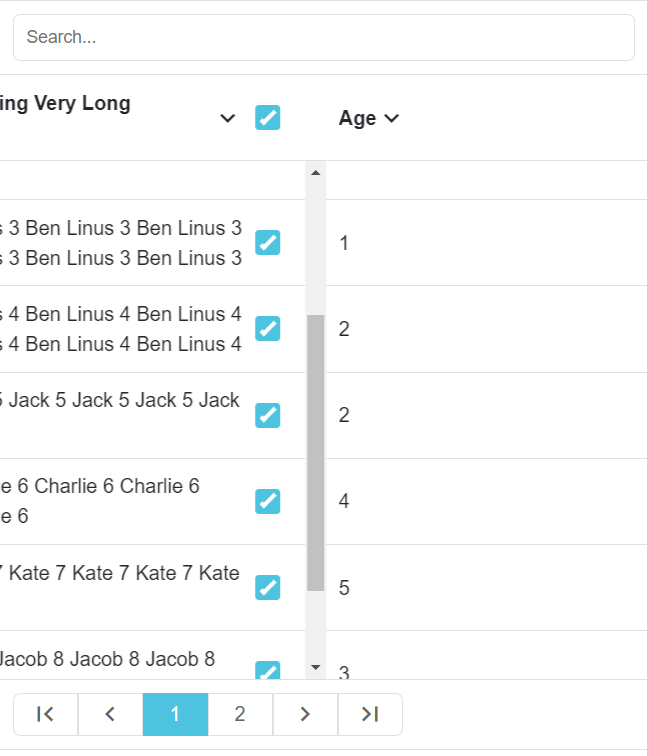The image size is (648, 756).
Task: Click the Very Long column header text
Action: click(65, 104)
